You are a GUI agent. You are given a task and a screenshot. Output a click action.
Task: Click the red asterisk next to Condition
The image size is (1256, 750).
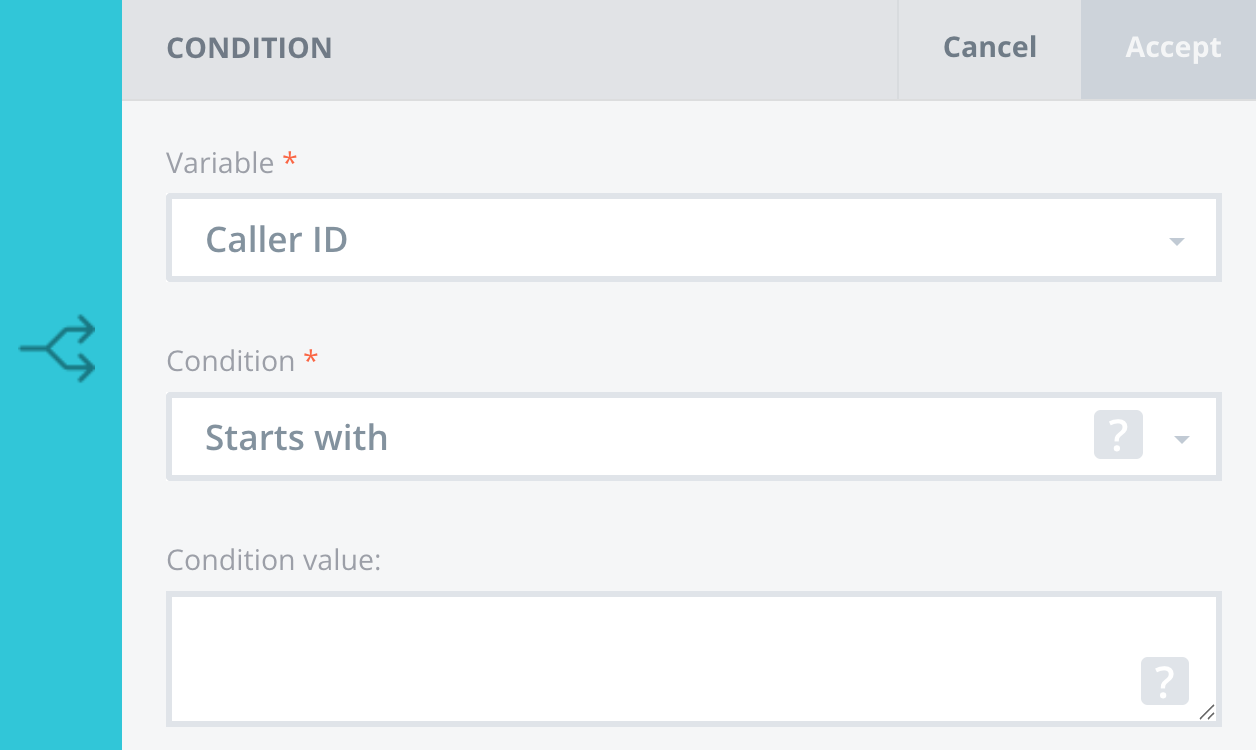pyautogui.click(x=310, y=358)
